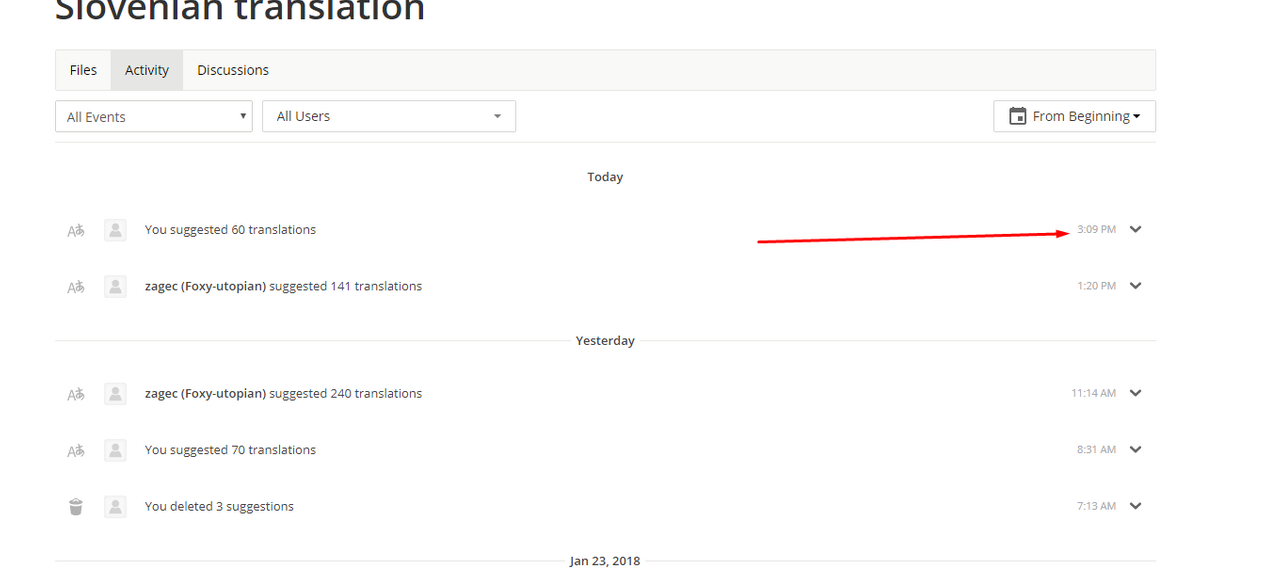Image resolution: width=1280 pixels, height=576 pixels.
Task: Click the 11:14 AM timestamp
Action: [1093, 394]
